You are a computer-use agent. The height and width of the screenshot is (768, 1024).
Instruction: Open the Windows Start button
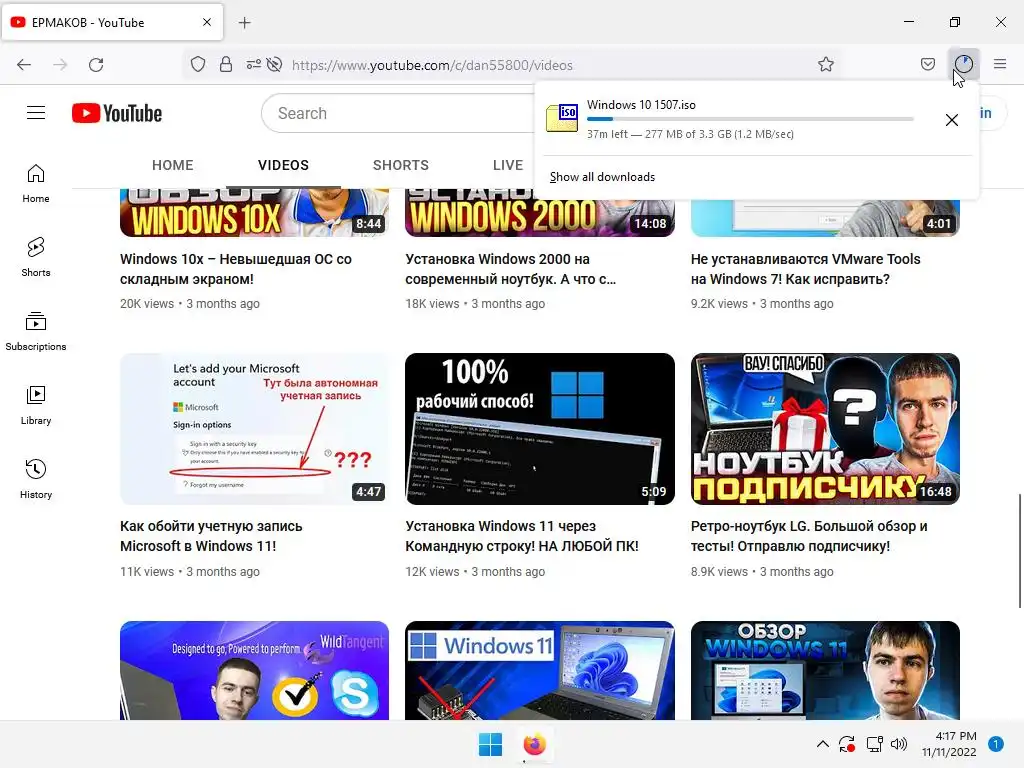click(490, 744)
